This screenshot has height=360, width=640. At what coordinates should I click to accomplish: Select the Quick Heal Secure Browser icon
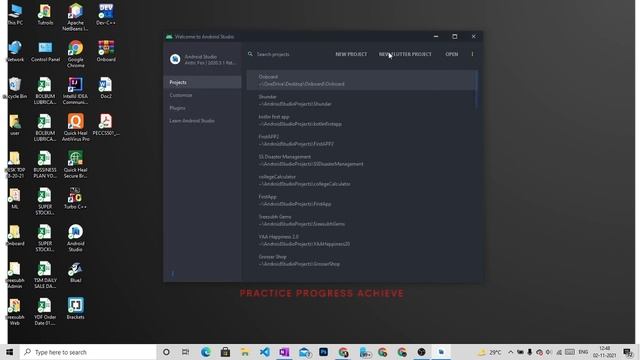click(75, 164)
